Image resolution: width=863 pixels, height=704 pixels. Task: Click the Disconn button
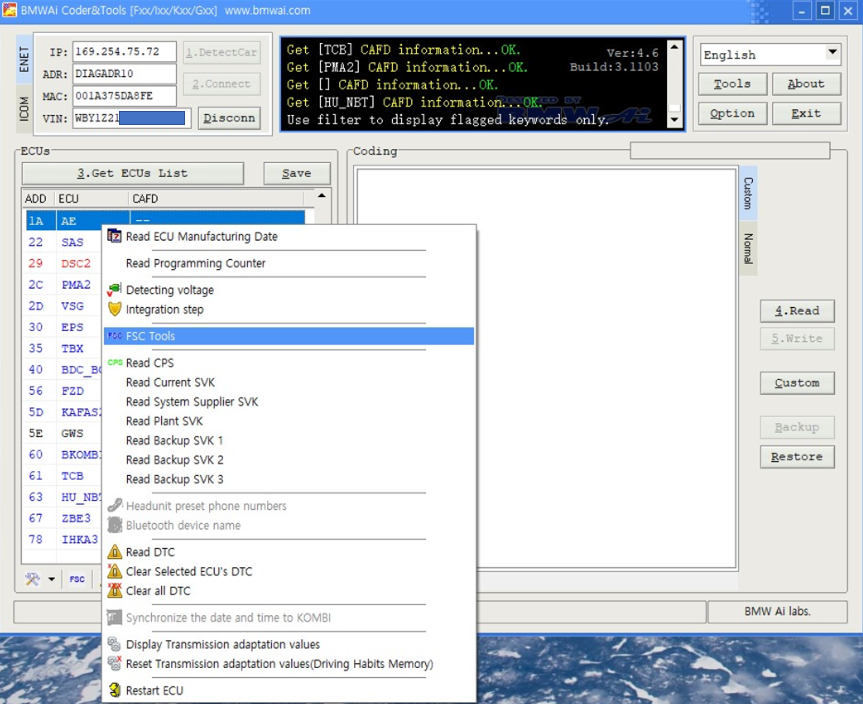229,118
